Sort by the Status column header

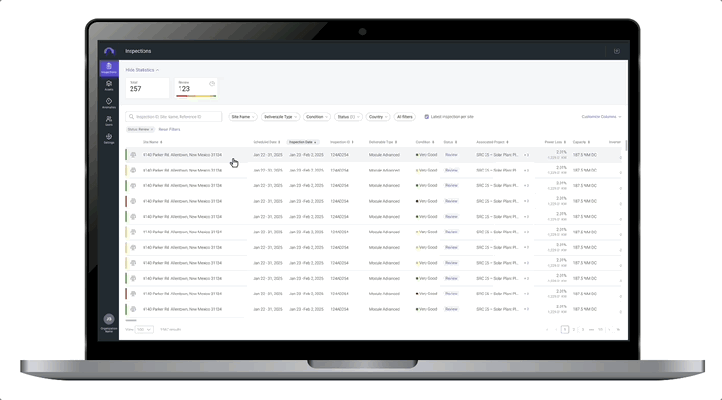pos(450,142)
